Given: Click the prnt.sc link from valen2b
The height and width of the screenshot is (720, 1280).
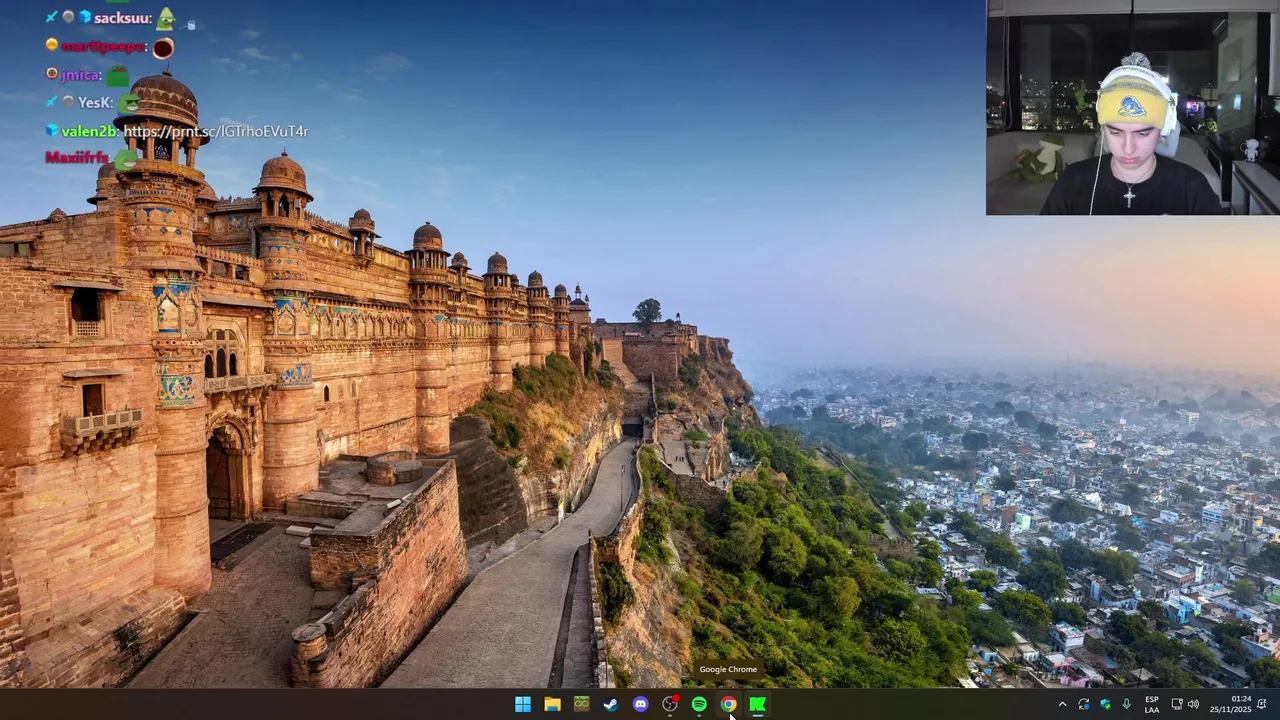Looking at the screenshot, I should [216, 131].
